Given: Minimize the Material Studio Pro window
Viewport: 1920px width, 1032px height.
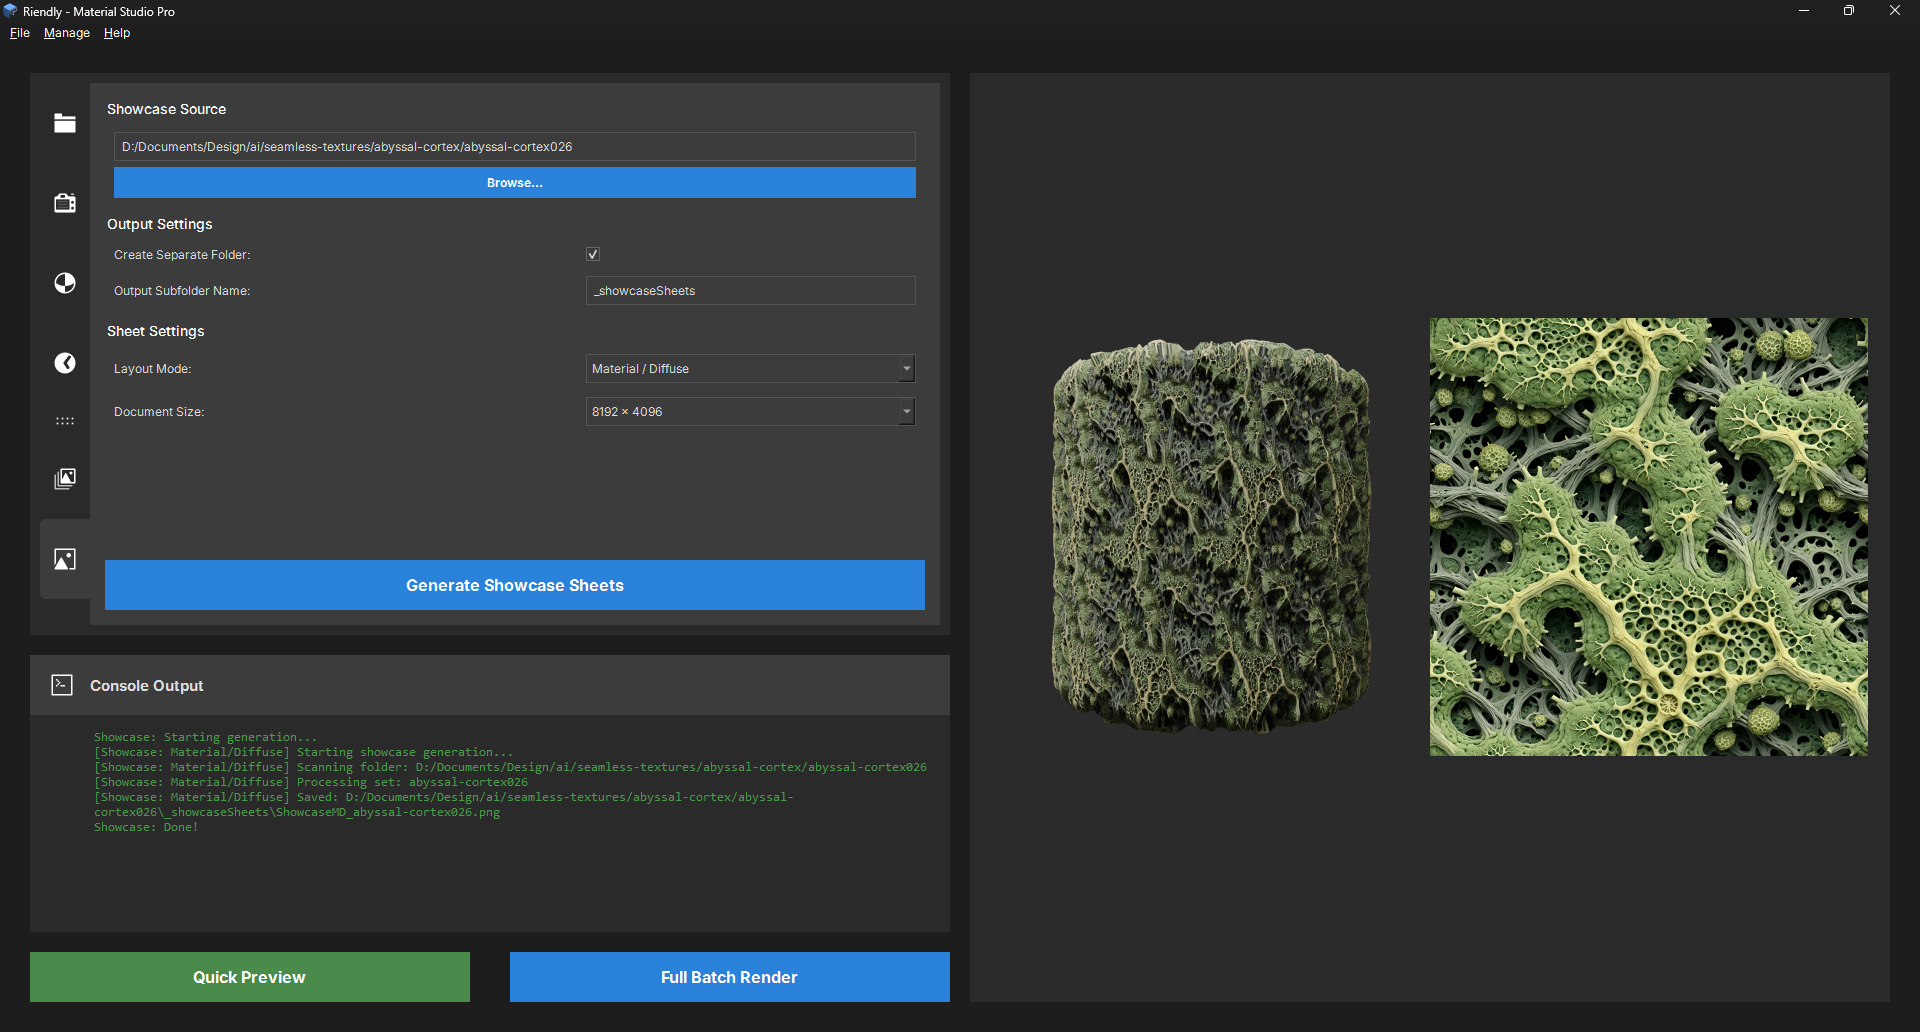Looking at the screenshot, I should click(x=1804, y=11).
